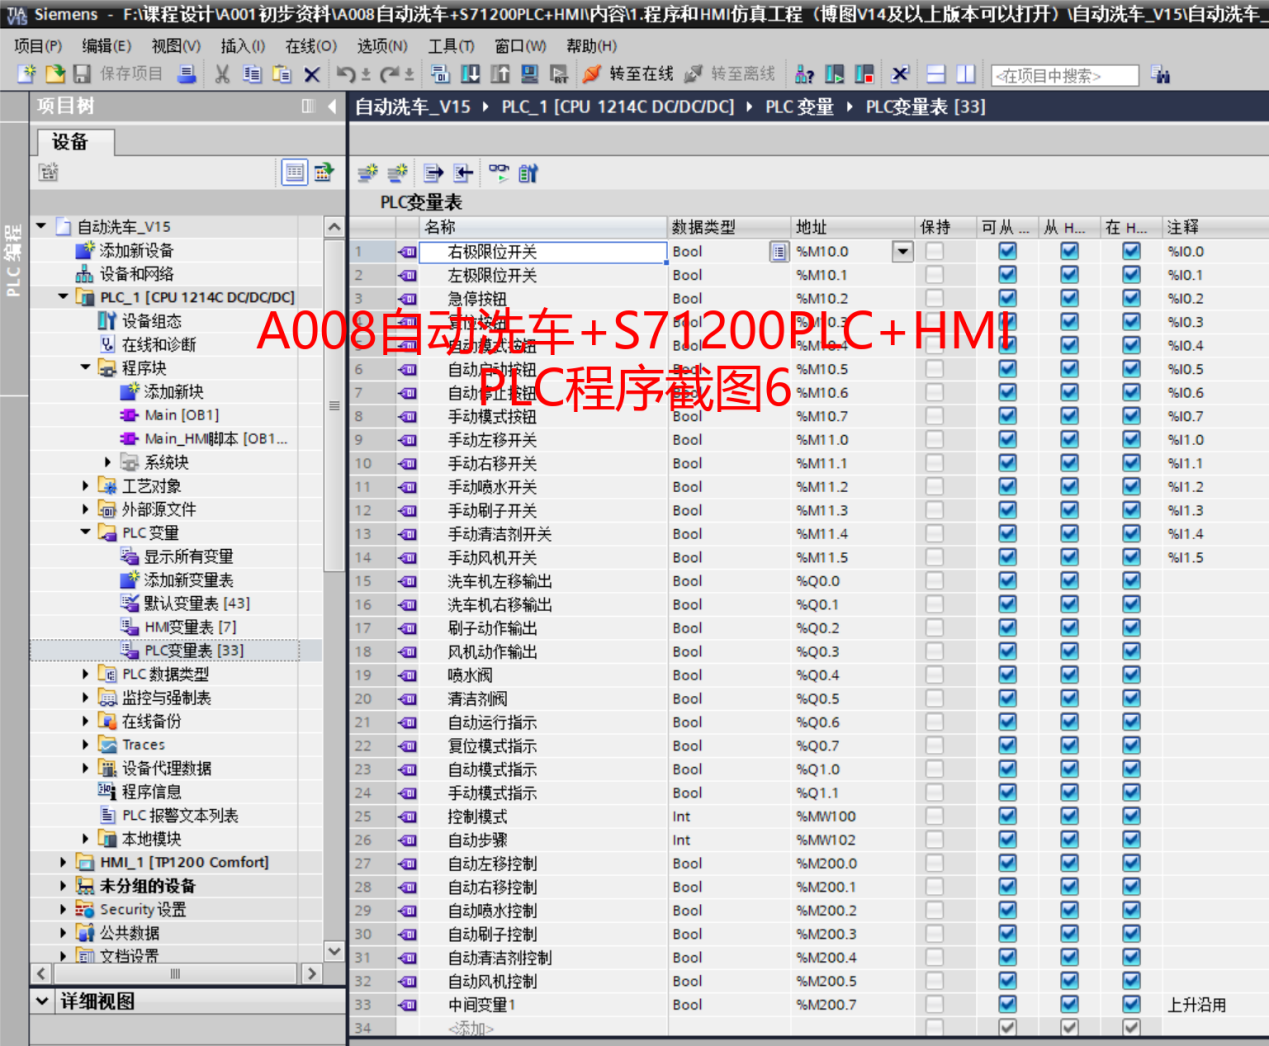Open cross-references icon in toolbar
1269x1046 pixels.
click(900, 74)
